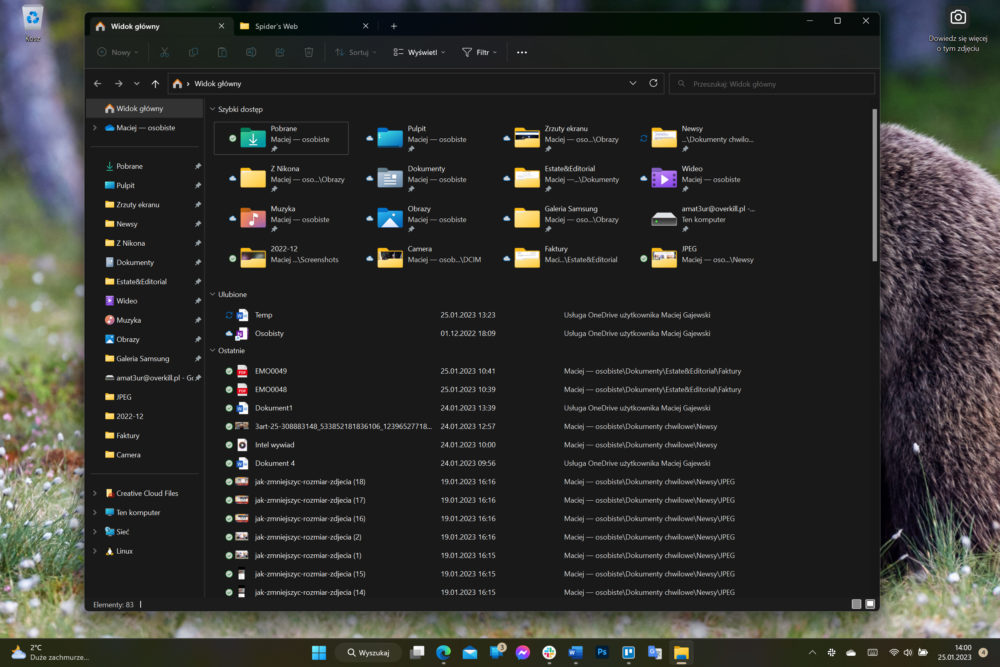
Task: Select Maciej — osobiste in navigation pane
Action: (145, 128)
